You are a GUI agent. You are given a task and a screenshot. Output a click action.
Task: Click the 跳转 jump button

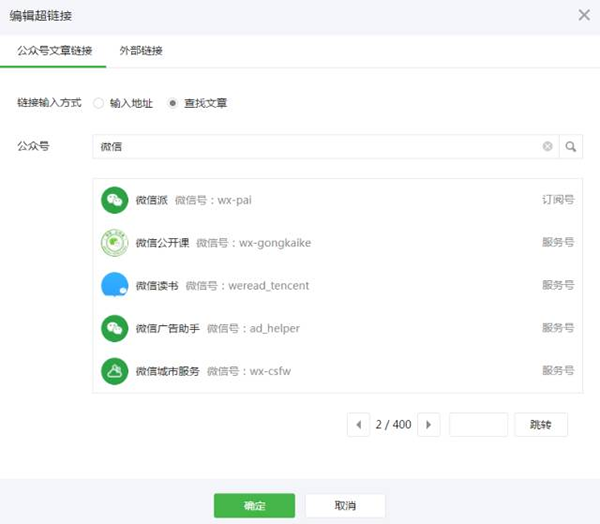click(541, 425)
